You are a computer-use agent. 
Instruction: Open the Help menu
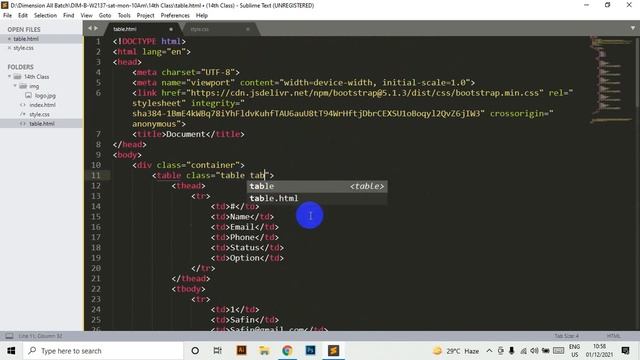point(202,16)
